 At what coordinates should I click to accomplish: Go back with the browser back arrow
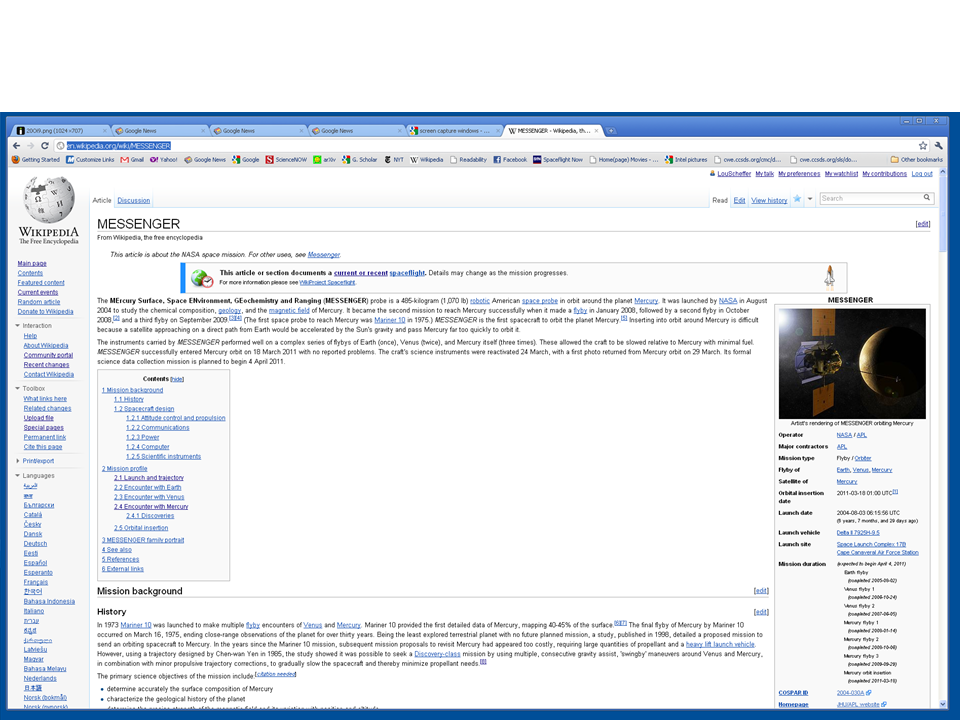(16, 146)
